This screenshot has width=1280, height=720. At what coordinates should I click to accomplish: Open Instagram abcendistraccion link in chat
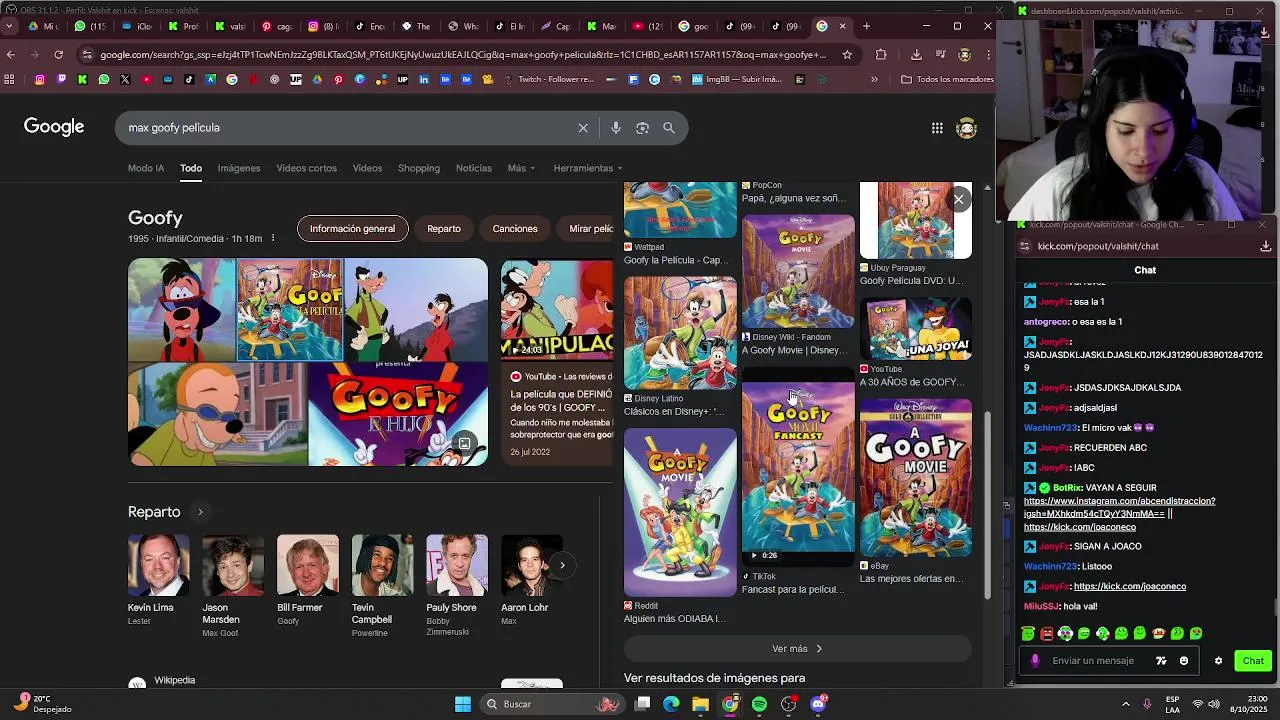pyautogui.click(x=1119, y=507)
